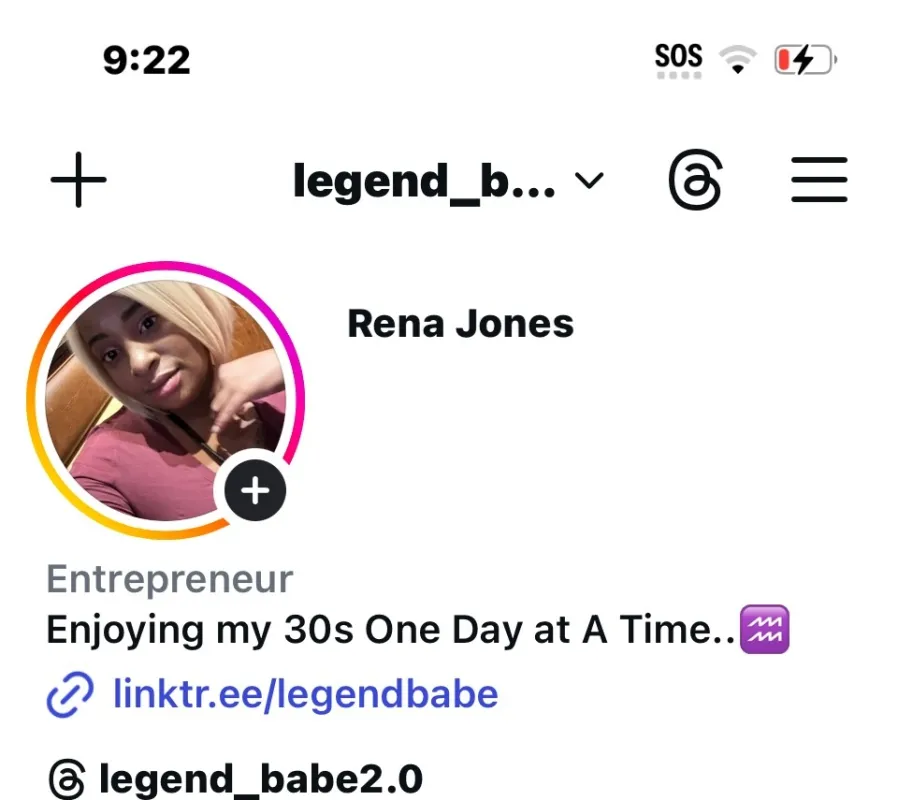Tap the plus badge on the profile photo
This screenshot has height=800, width=898.
point(255,491)
